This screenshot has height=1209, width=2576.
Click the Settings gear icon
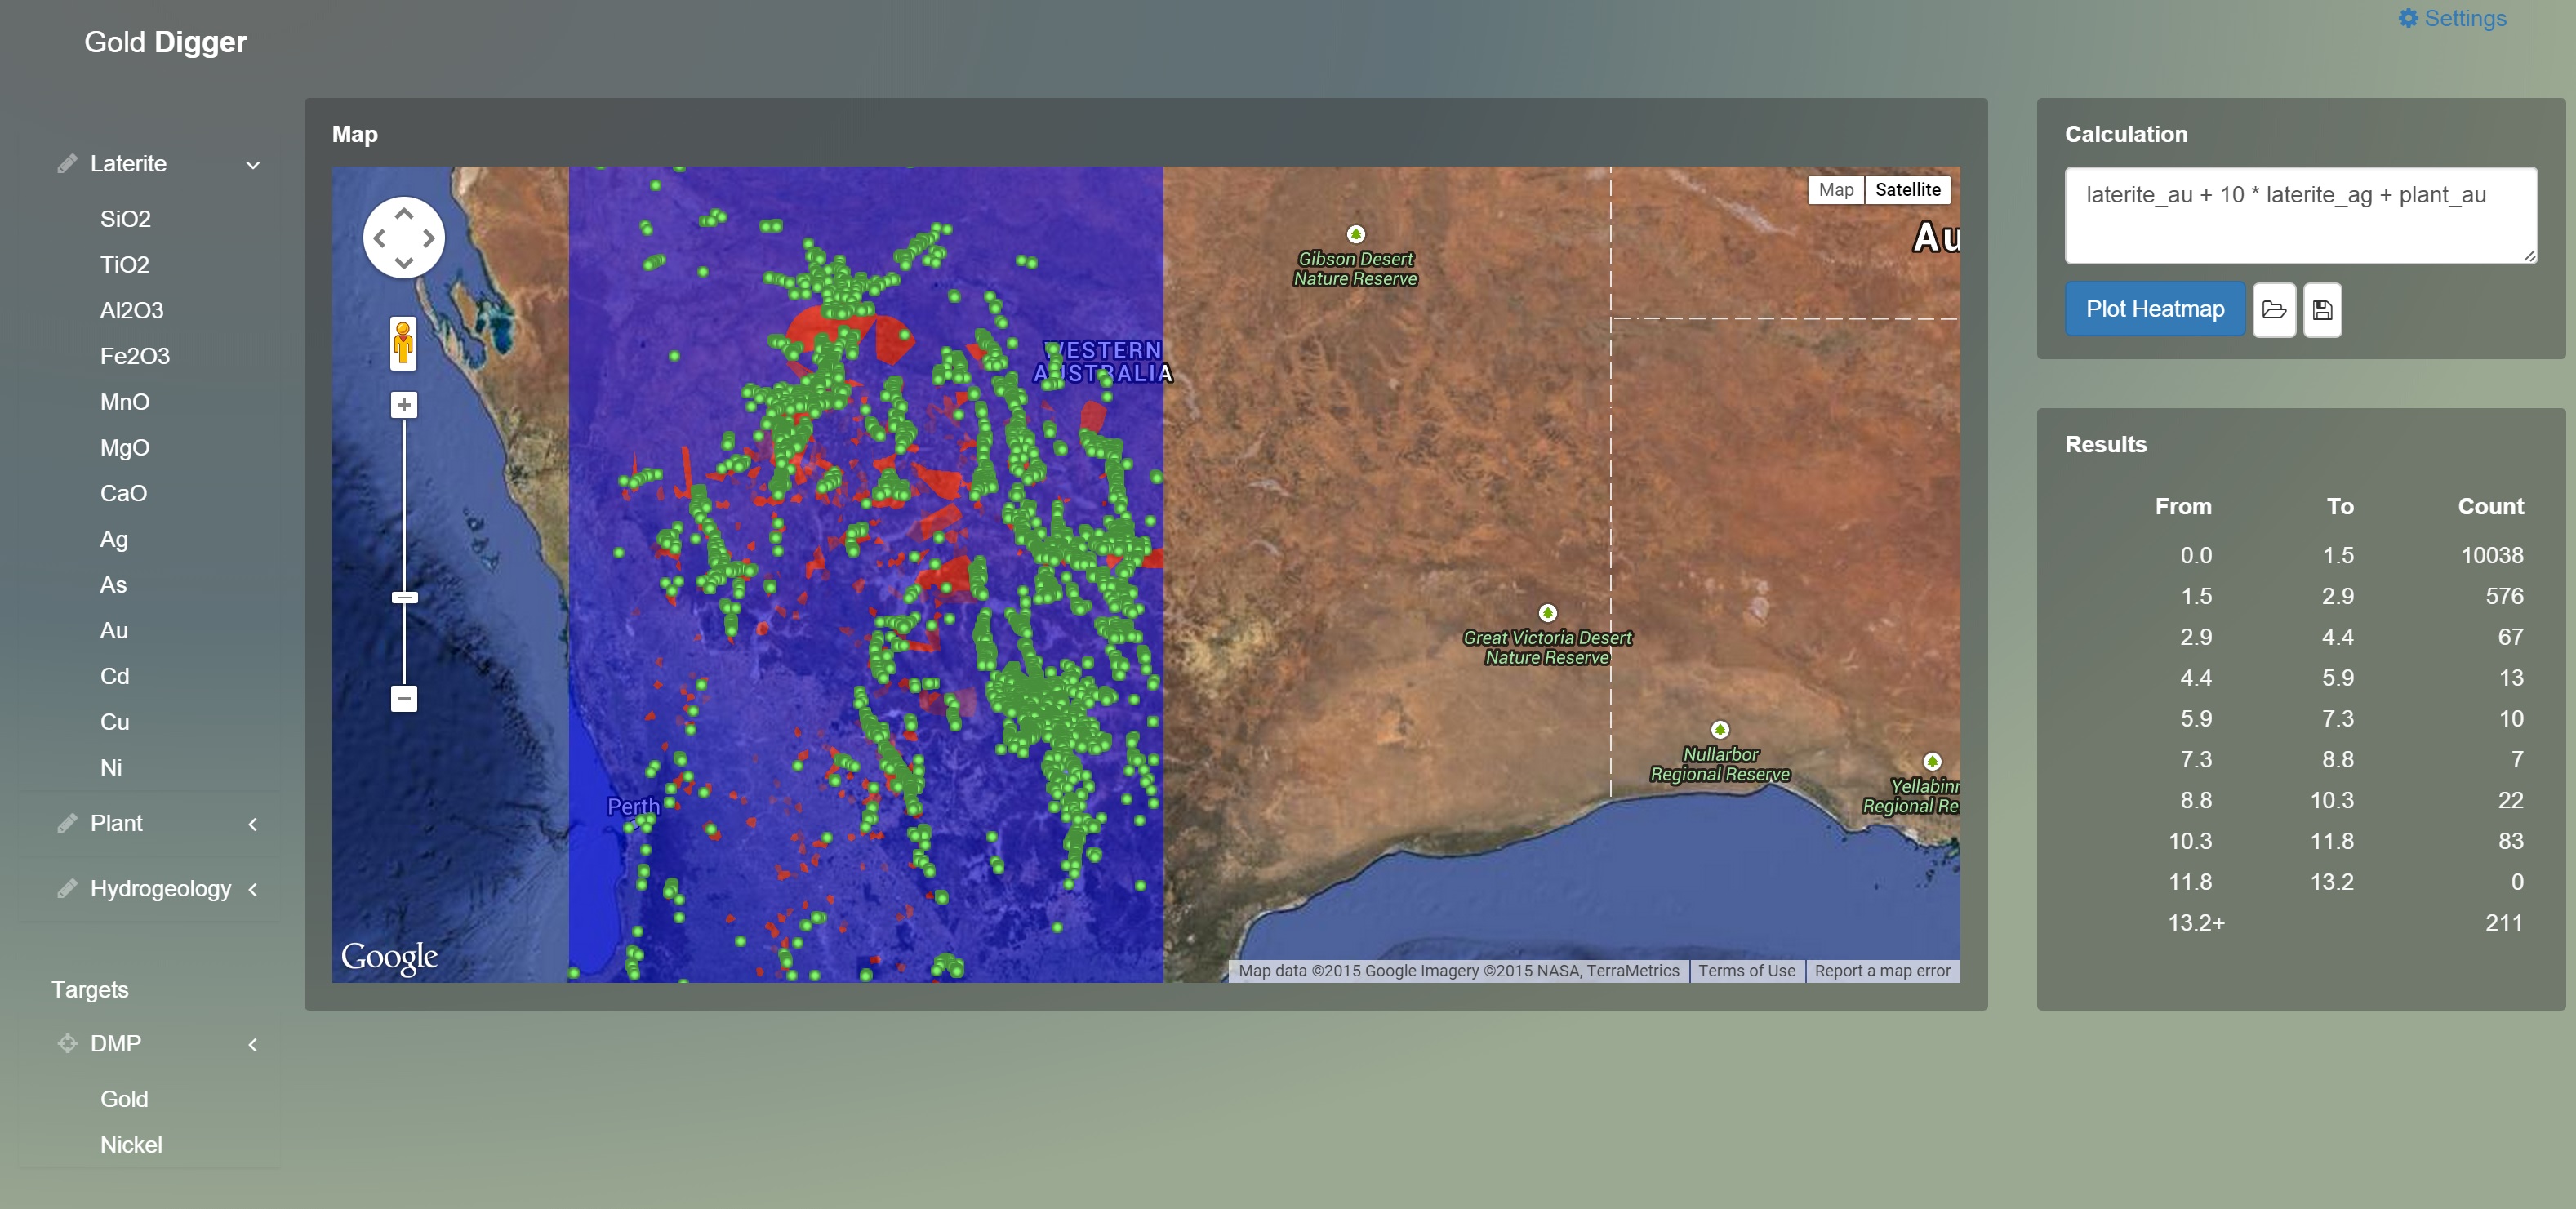[2408, 18]
